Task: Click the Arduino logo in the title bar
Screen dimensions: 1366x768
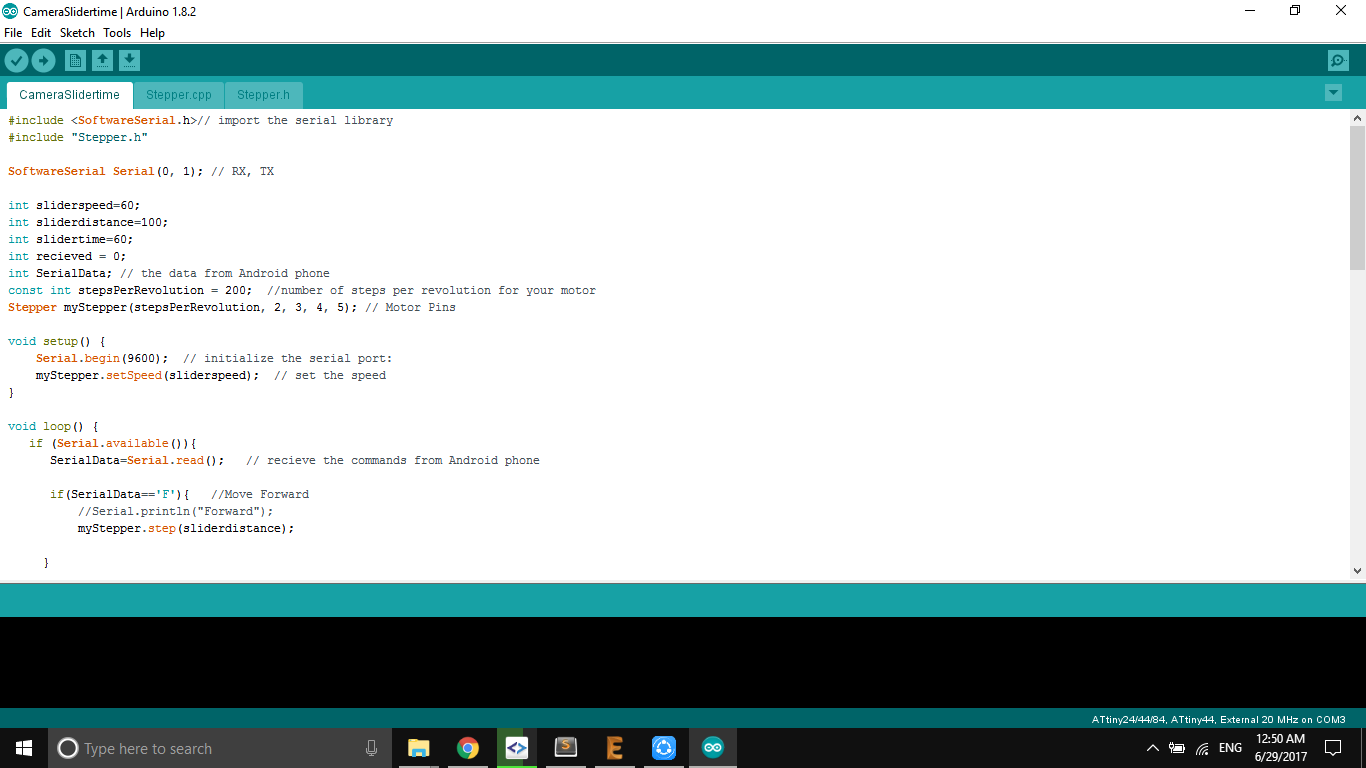Action: (x=10, y=11)
